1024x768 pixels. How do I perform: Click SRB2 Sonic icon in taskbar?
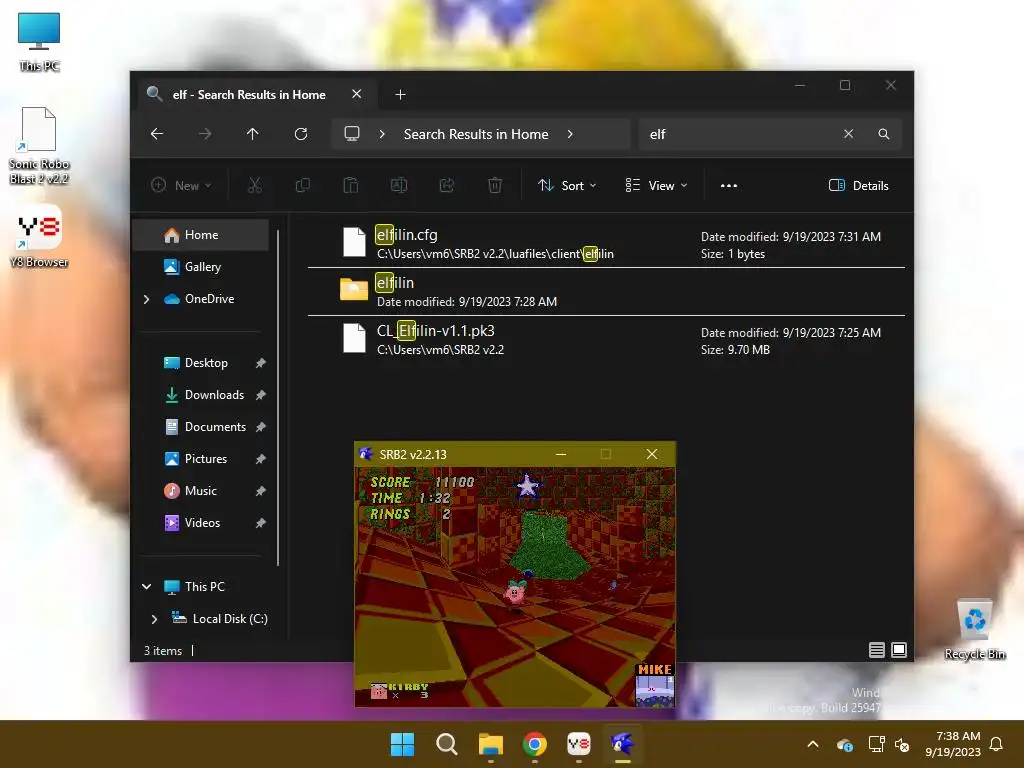(622, 744)
